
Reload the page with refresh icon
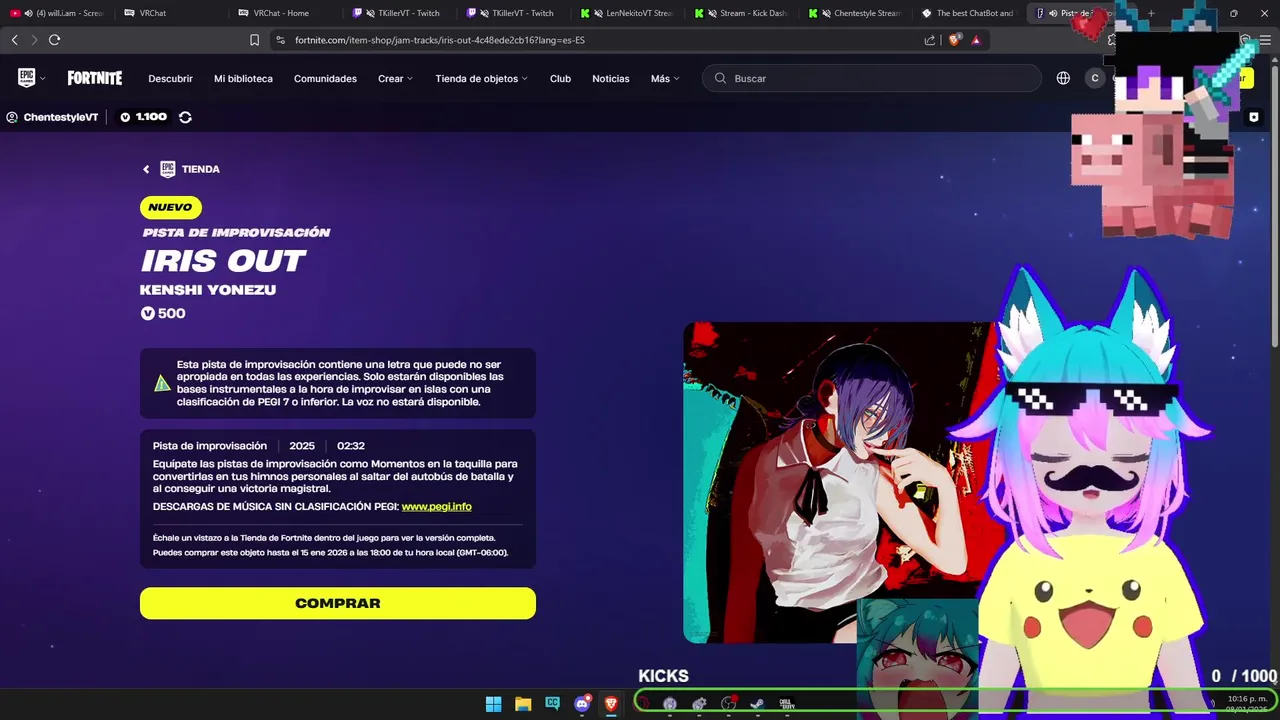[x=54, y=40]
